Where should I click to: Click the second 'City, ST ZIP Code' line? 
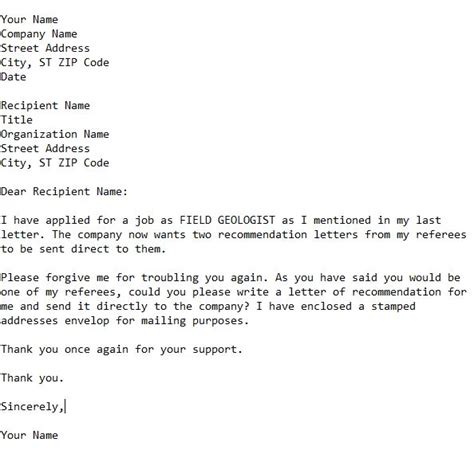point(55,163)
